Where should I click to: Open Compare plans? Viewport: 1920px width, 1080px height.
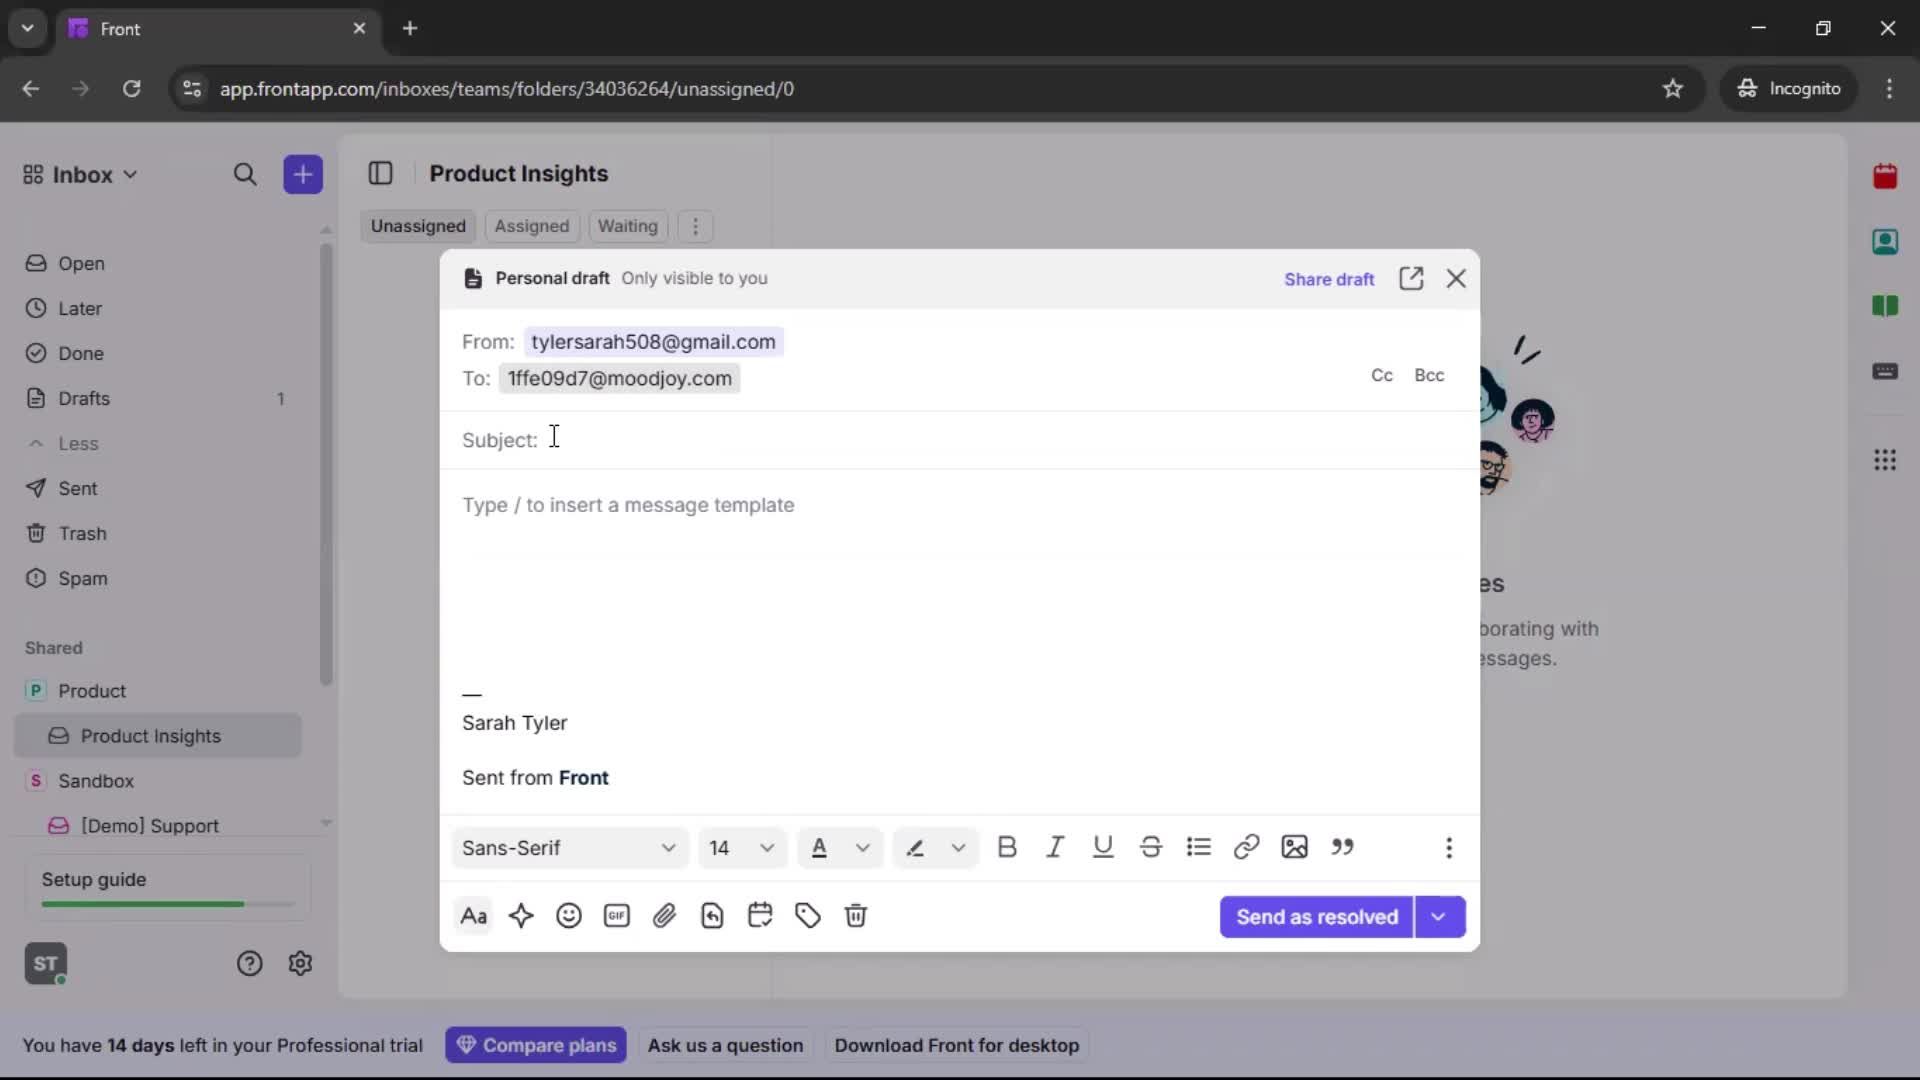pos(536,1045)
